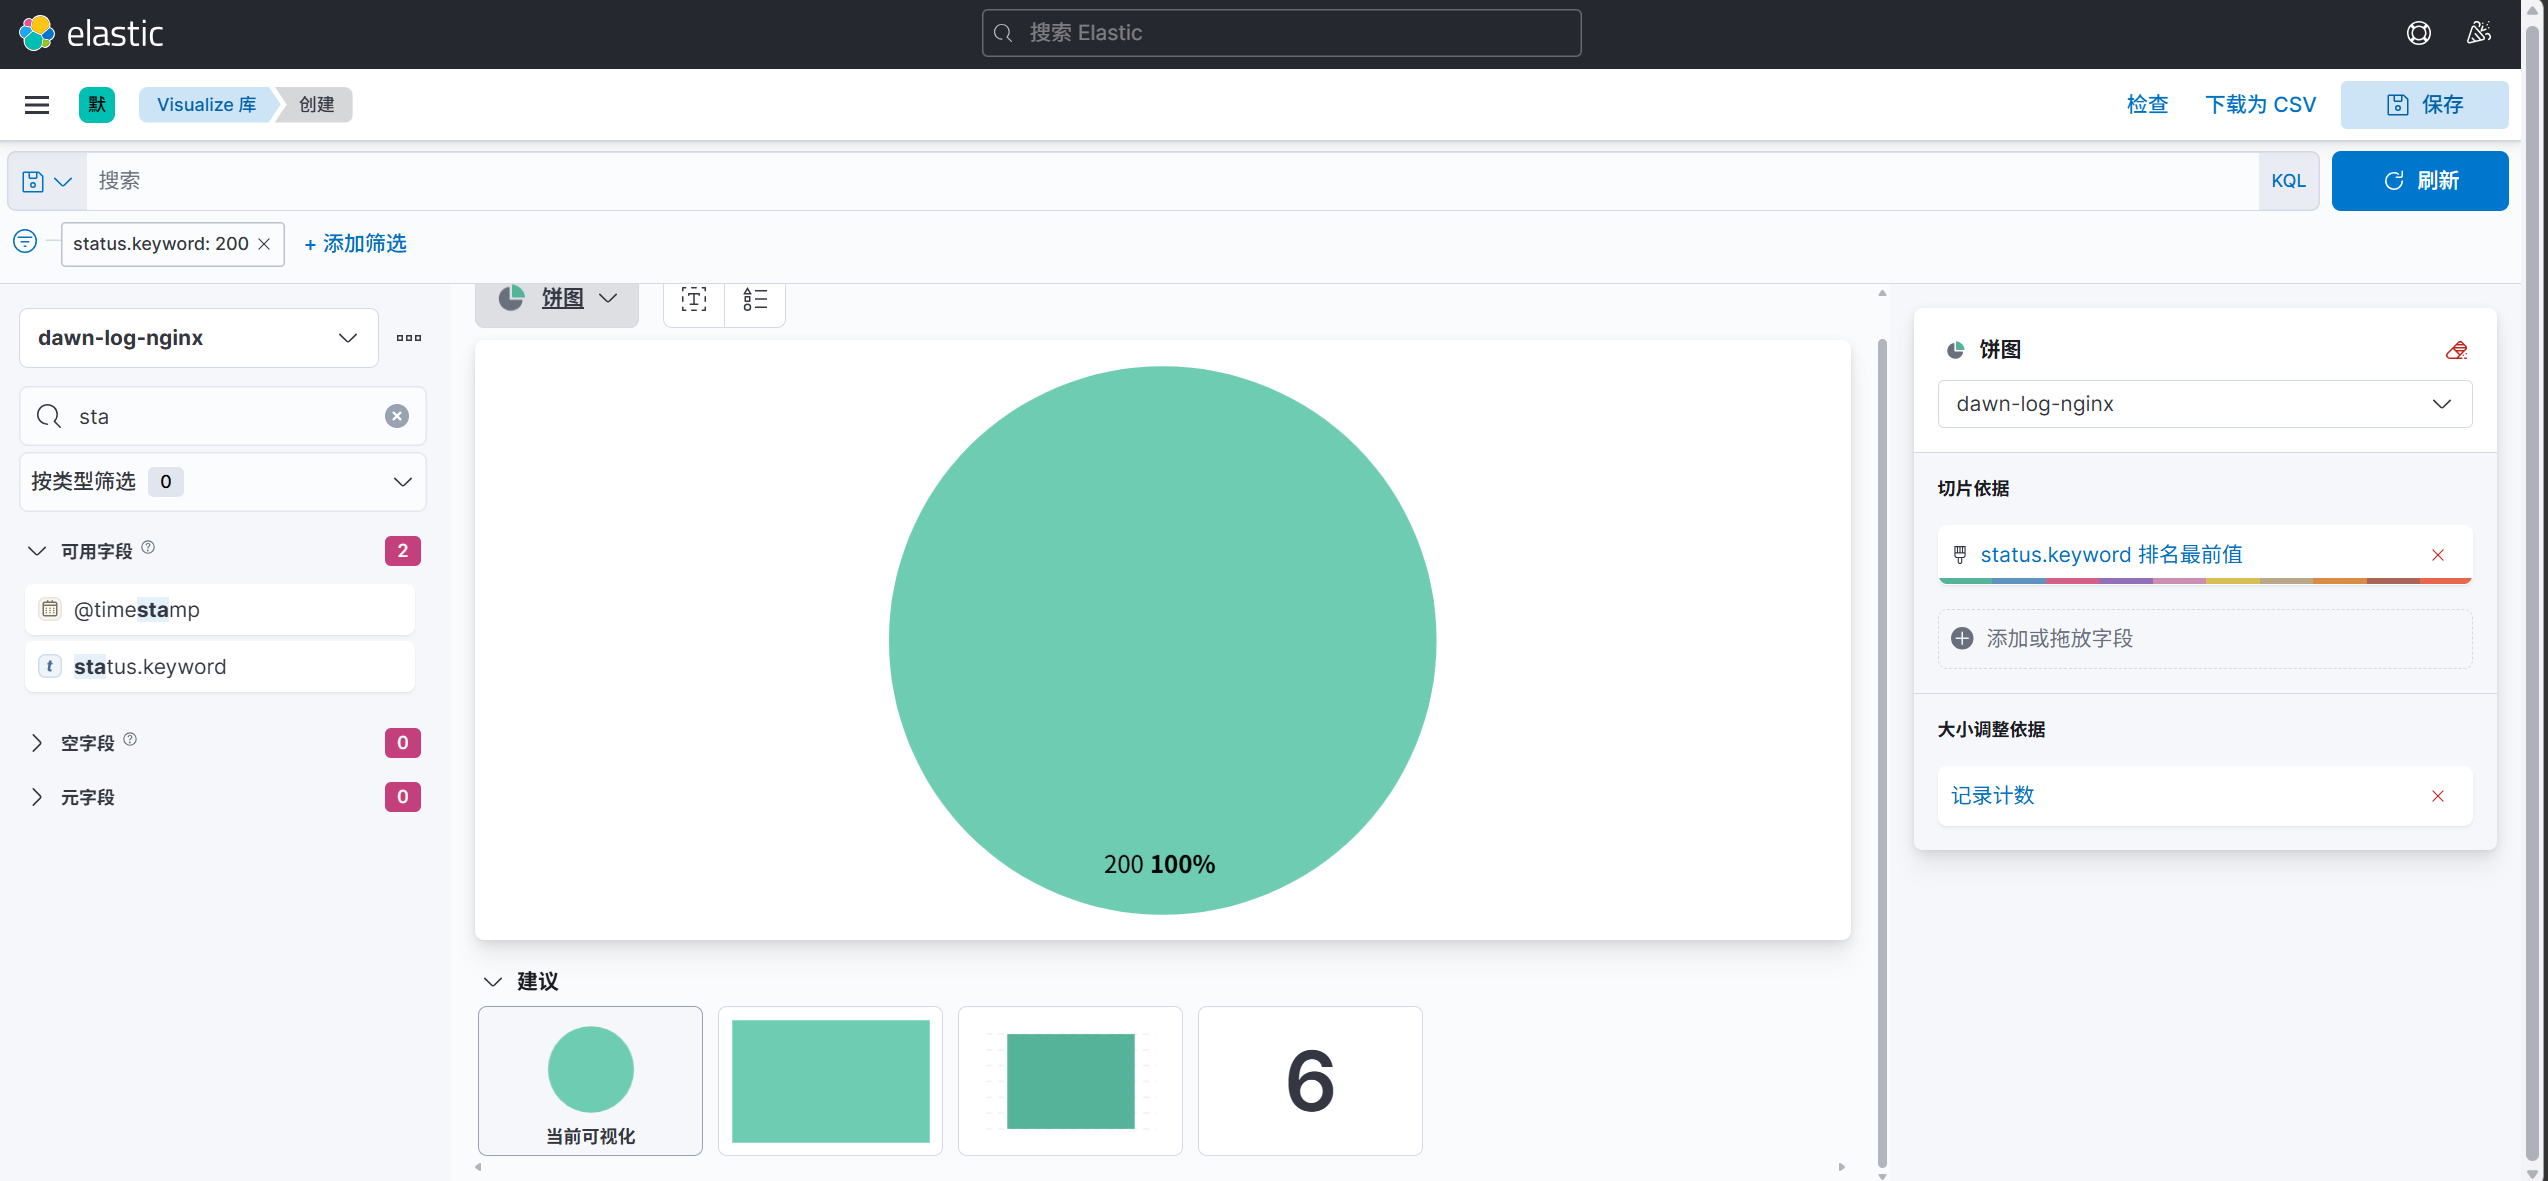Screen dimensions: 2548x1181
Task: Open the pie chart type dropdown
Action: coord(557,299)
